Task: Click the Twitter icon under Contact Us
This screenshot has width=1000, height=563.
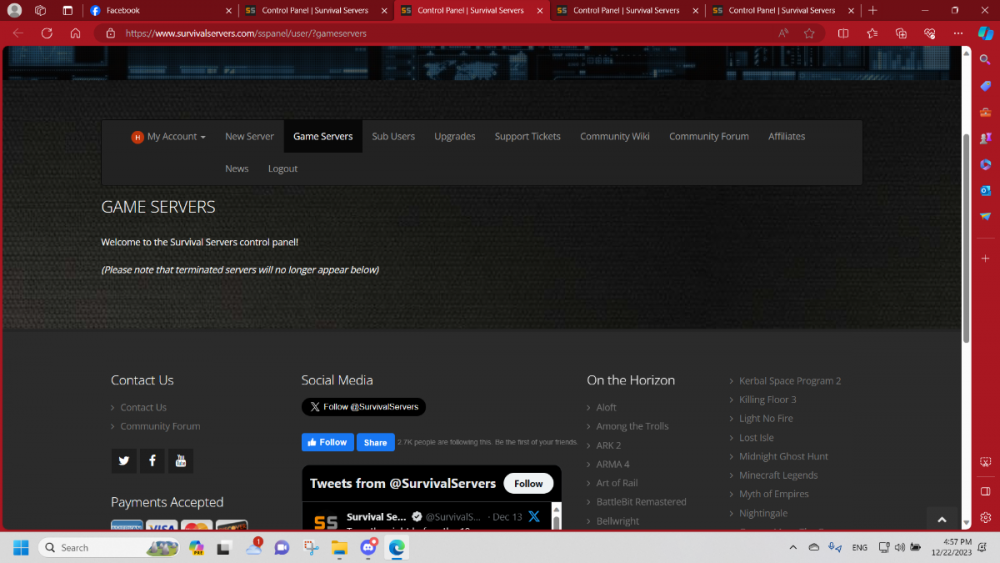Action: 124,460
